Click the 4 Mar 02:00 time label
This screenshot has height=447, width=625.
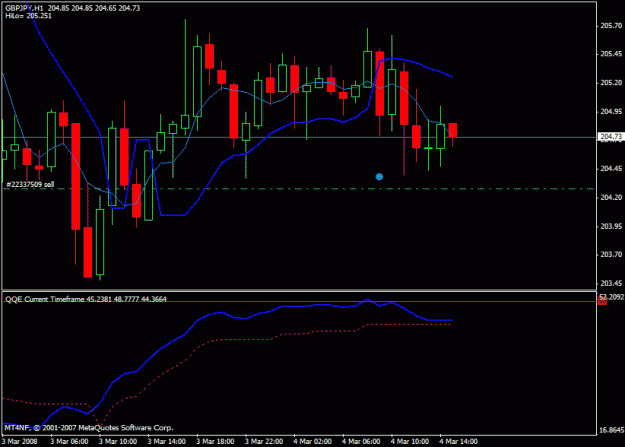click(x=312, y=441)
